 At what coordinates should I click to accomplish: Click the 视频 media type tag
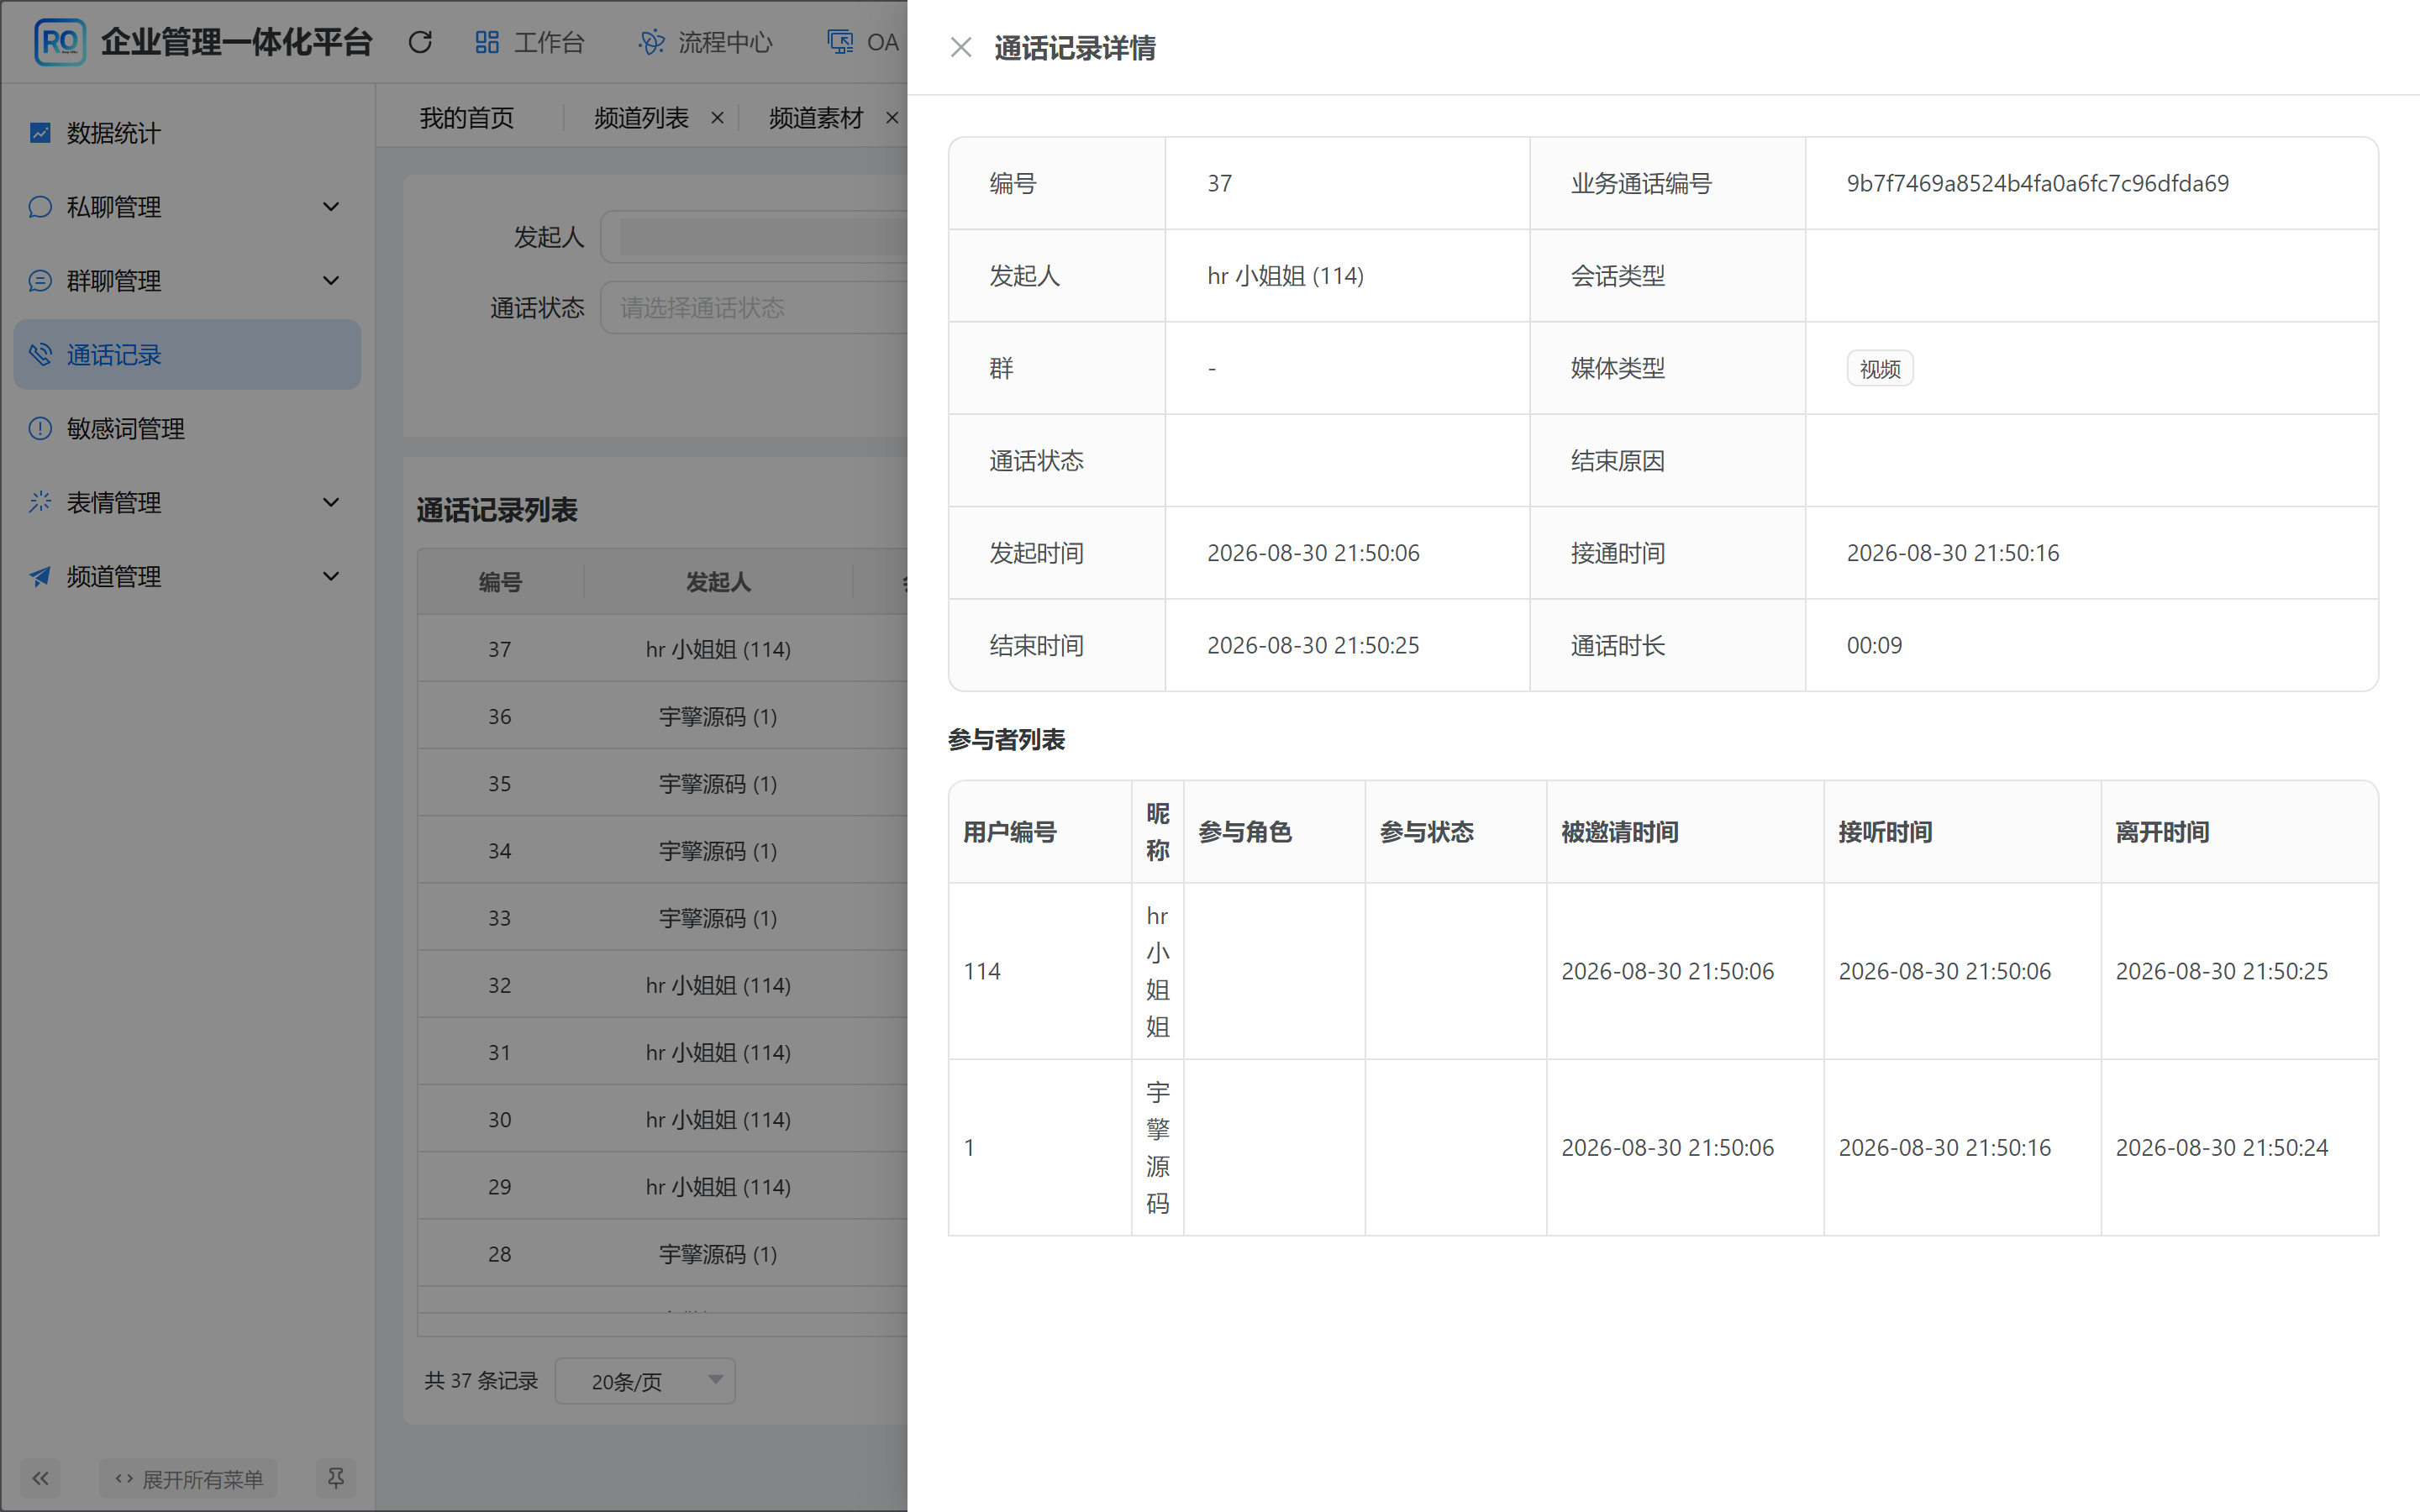pyautogui.click(x=1880, y=369)
